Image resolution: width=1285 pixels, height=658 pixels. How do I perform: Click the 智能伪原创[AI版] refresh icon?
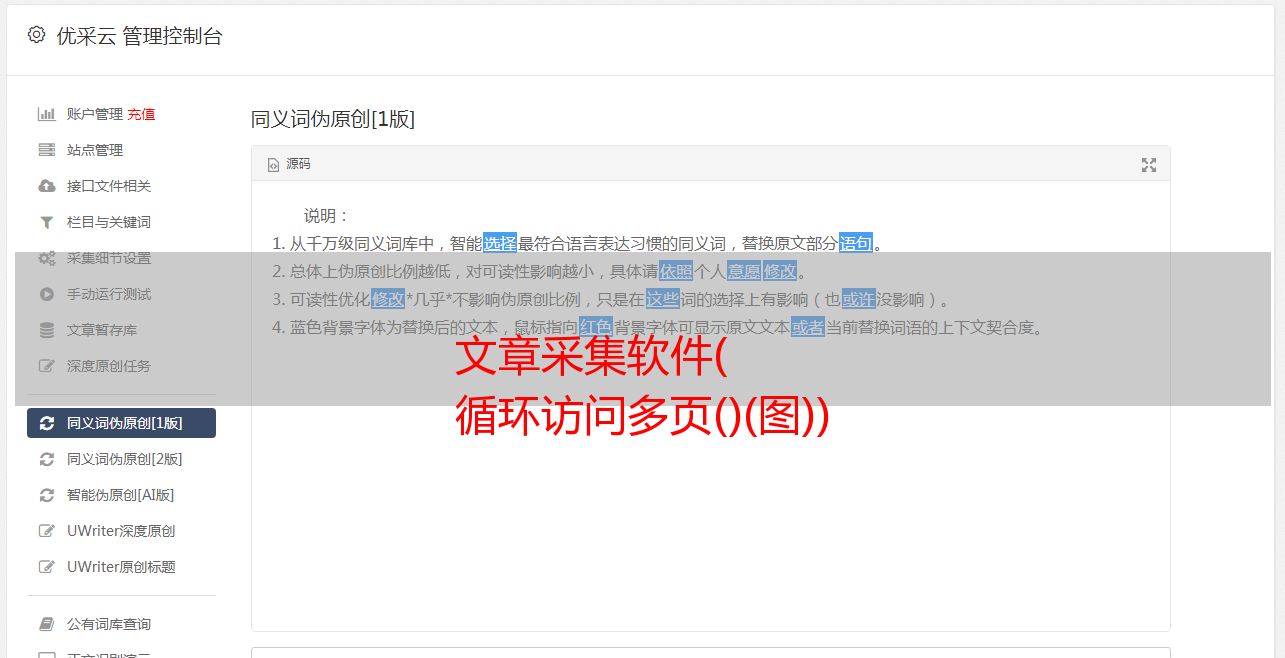46,495
